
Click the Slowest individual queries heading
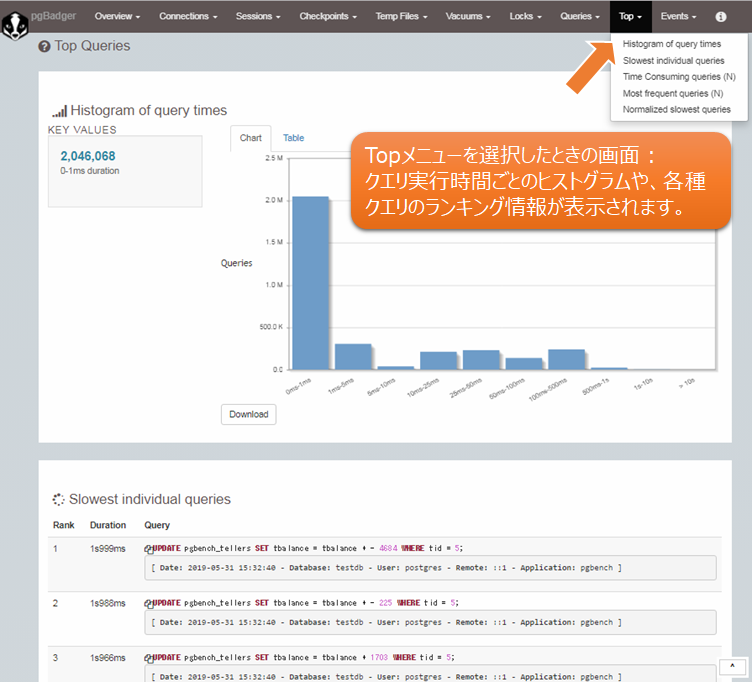(150, 500)
